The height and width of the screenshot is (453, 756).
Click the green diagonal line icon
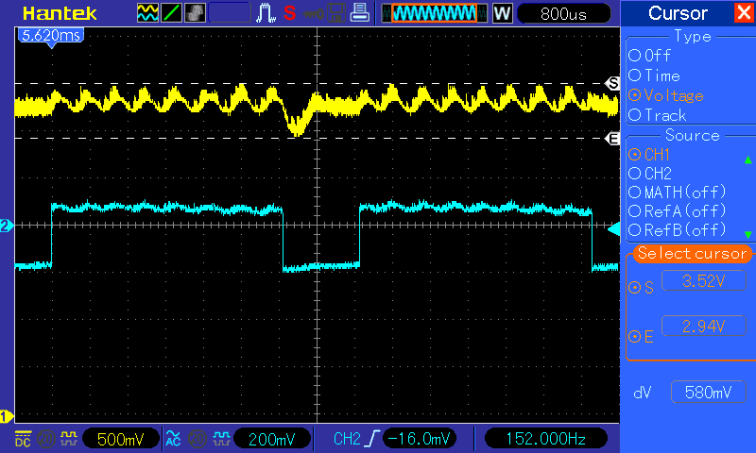pyautogui.click(x=171, y=13)
